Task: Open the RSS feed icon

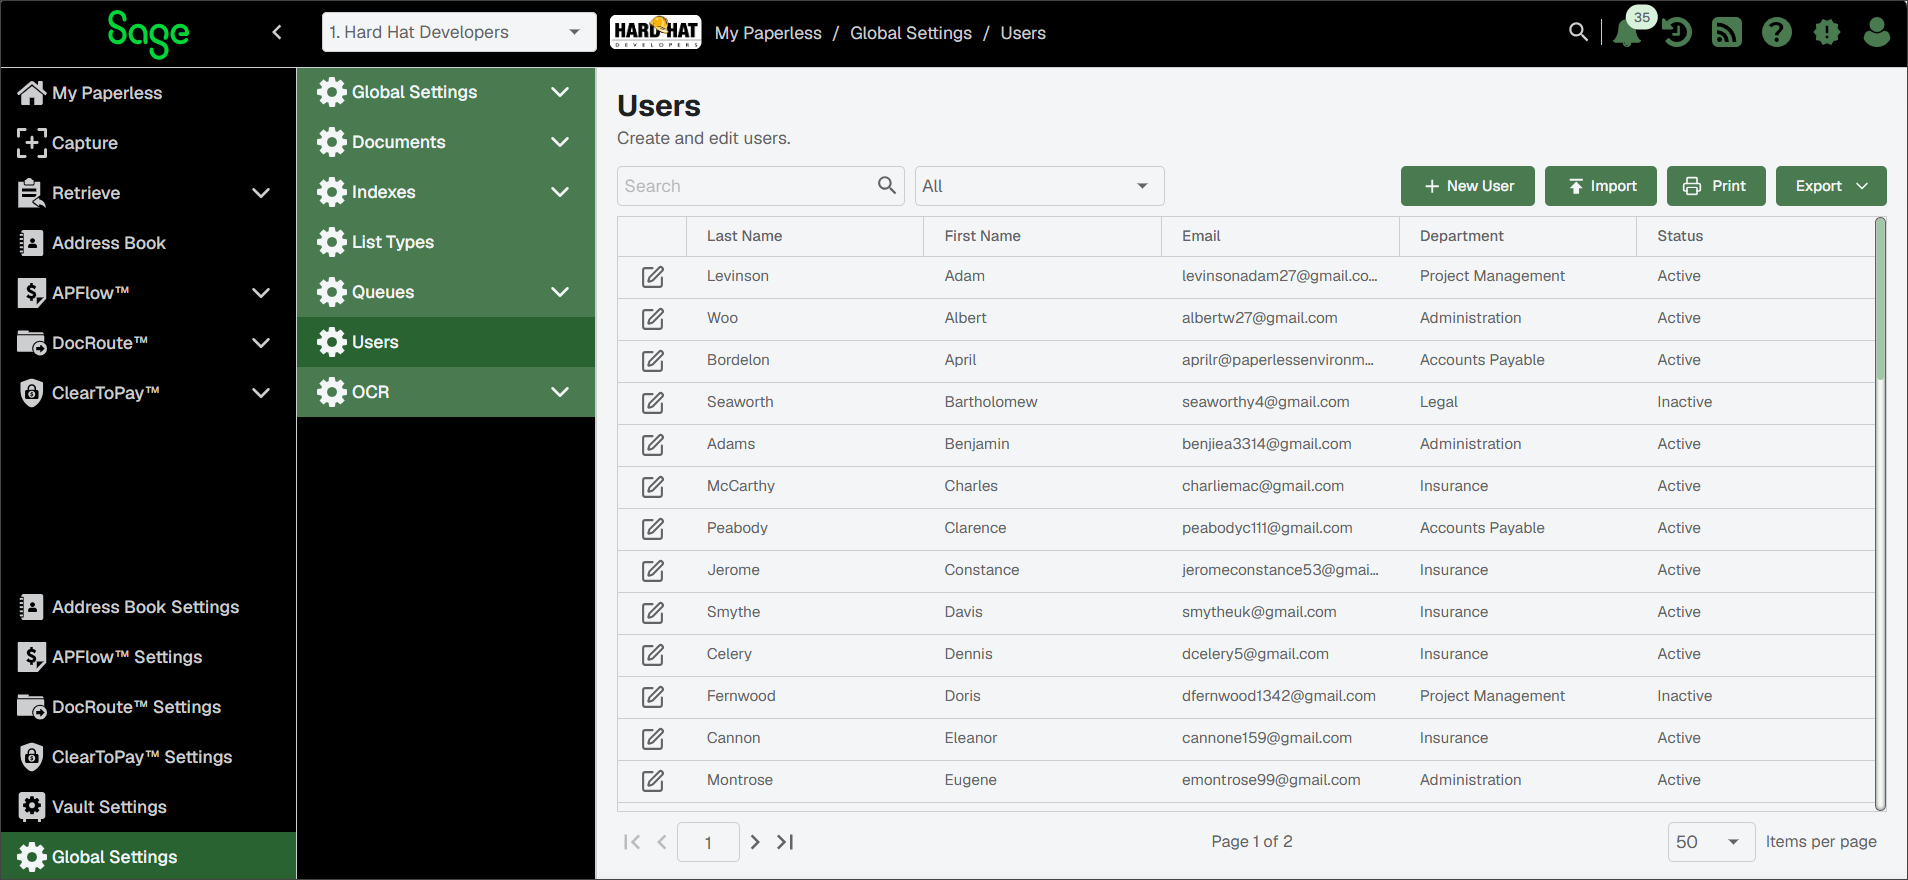Action: click(x=1727, y=33)
